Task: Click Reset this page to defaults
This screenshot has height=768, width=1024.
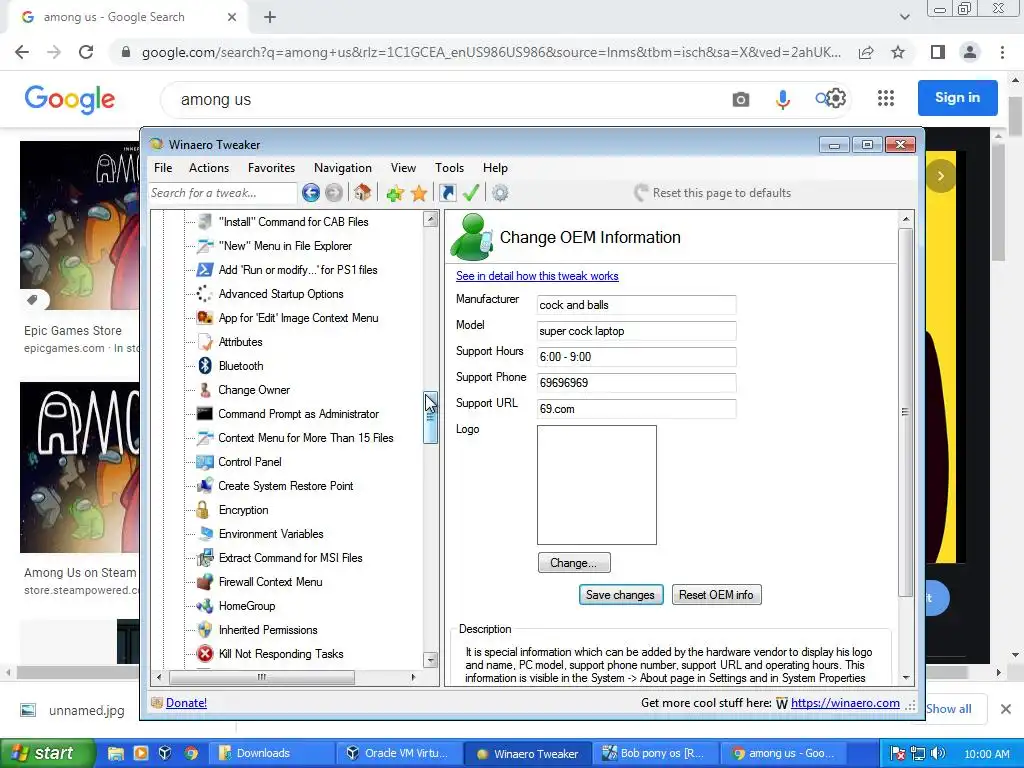Action: [x=712, y=193]
